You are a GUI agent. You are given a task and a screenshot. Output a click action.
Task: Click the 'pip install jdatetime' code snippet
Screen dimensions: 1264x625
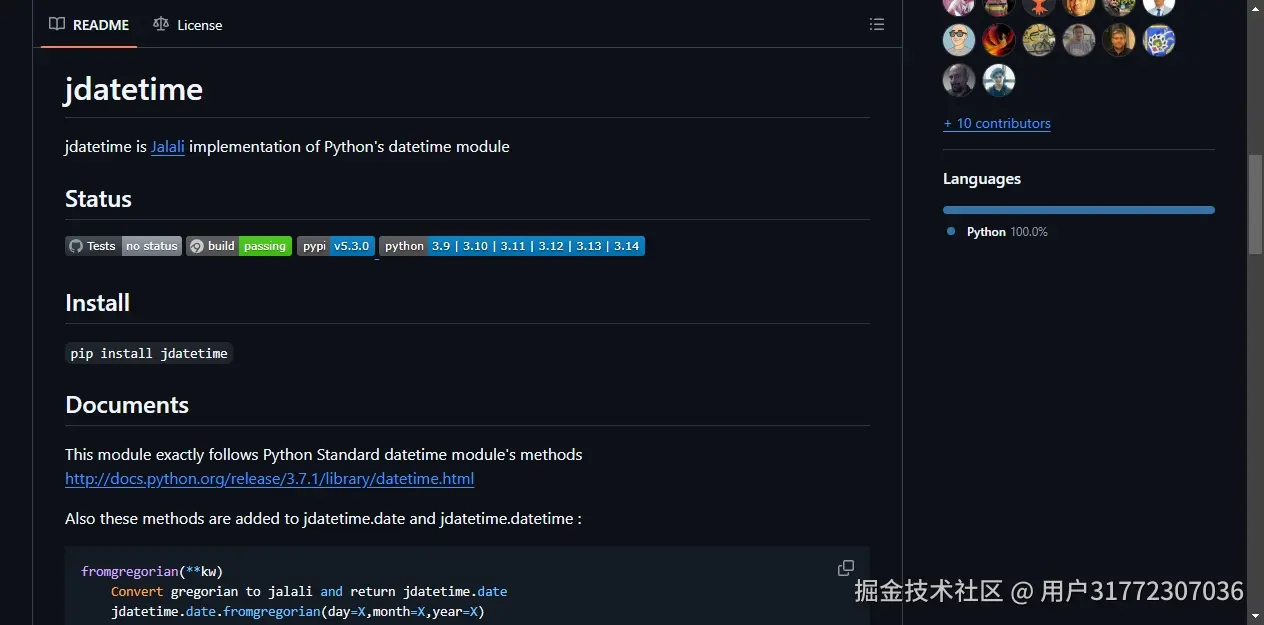(149, 353)
